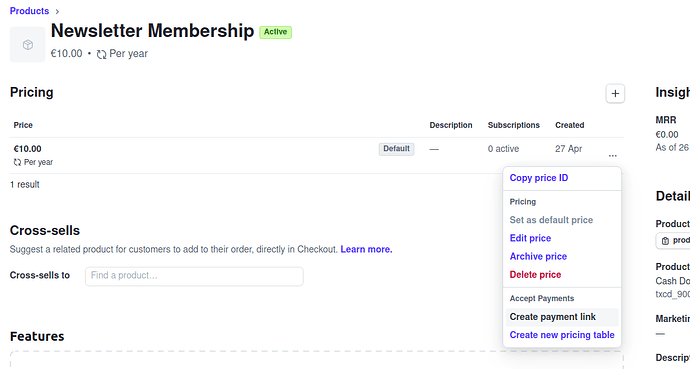Open the Learn more link in Cross-sells
Screen dimensions: 690x369
[x=366, y=249]
